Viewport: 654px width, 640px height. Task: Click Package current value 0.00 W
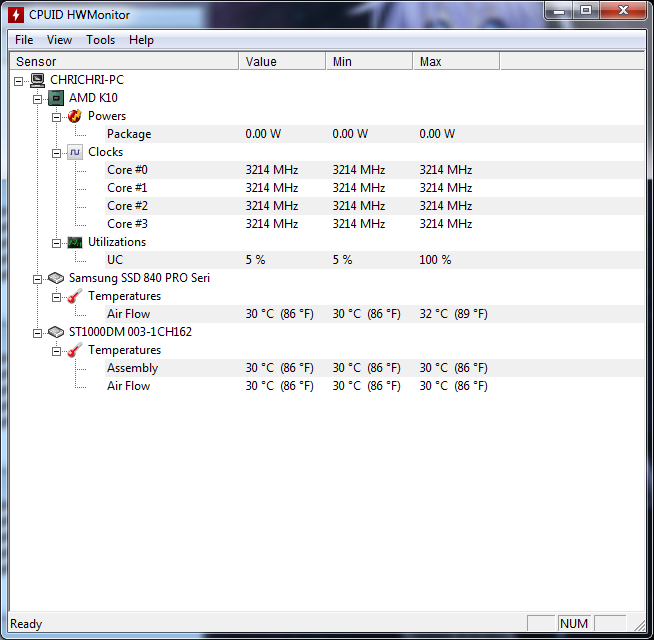click(x=263, y=134)
